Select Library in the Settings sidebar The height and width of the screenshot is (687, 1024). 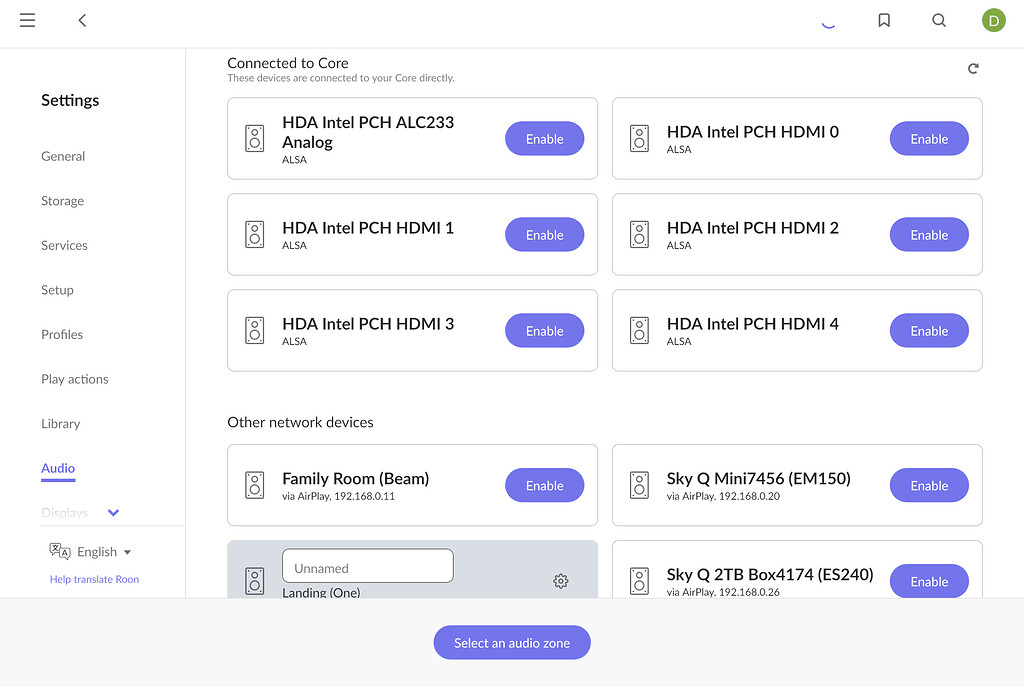60,423
